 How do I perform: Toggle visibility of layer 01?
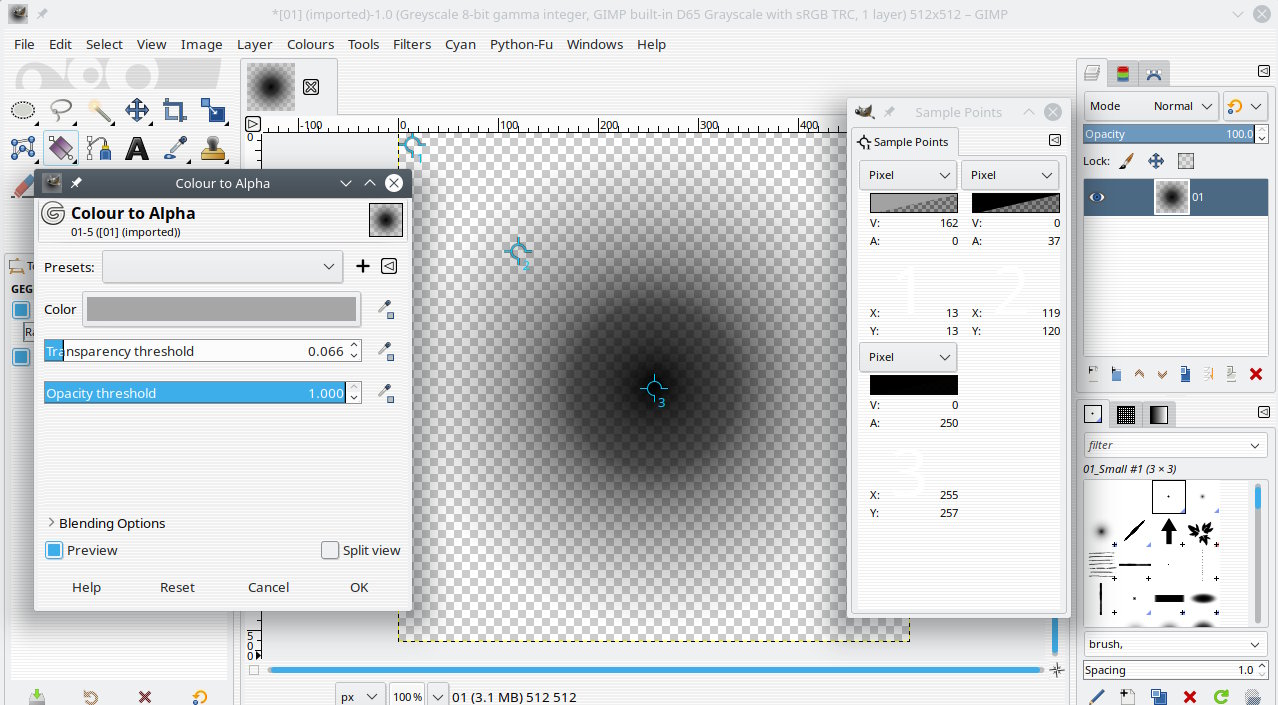[x=1097, y=197]
